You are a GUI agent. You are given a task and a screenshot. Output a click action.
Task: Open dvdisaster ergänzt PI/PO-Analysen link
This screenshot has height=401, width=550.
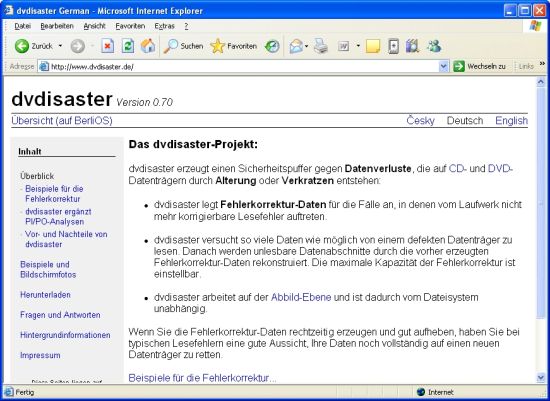click(x=58, y=216)
